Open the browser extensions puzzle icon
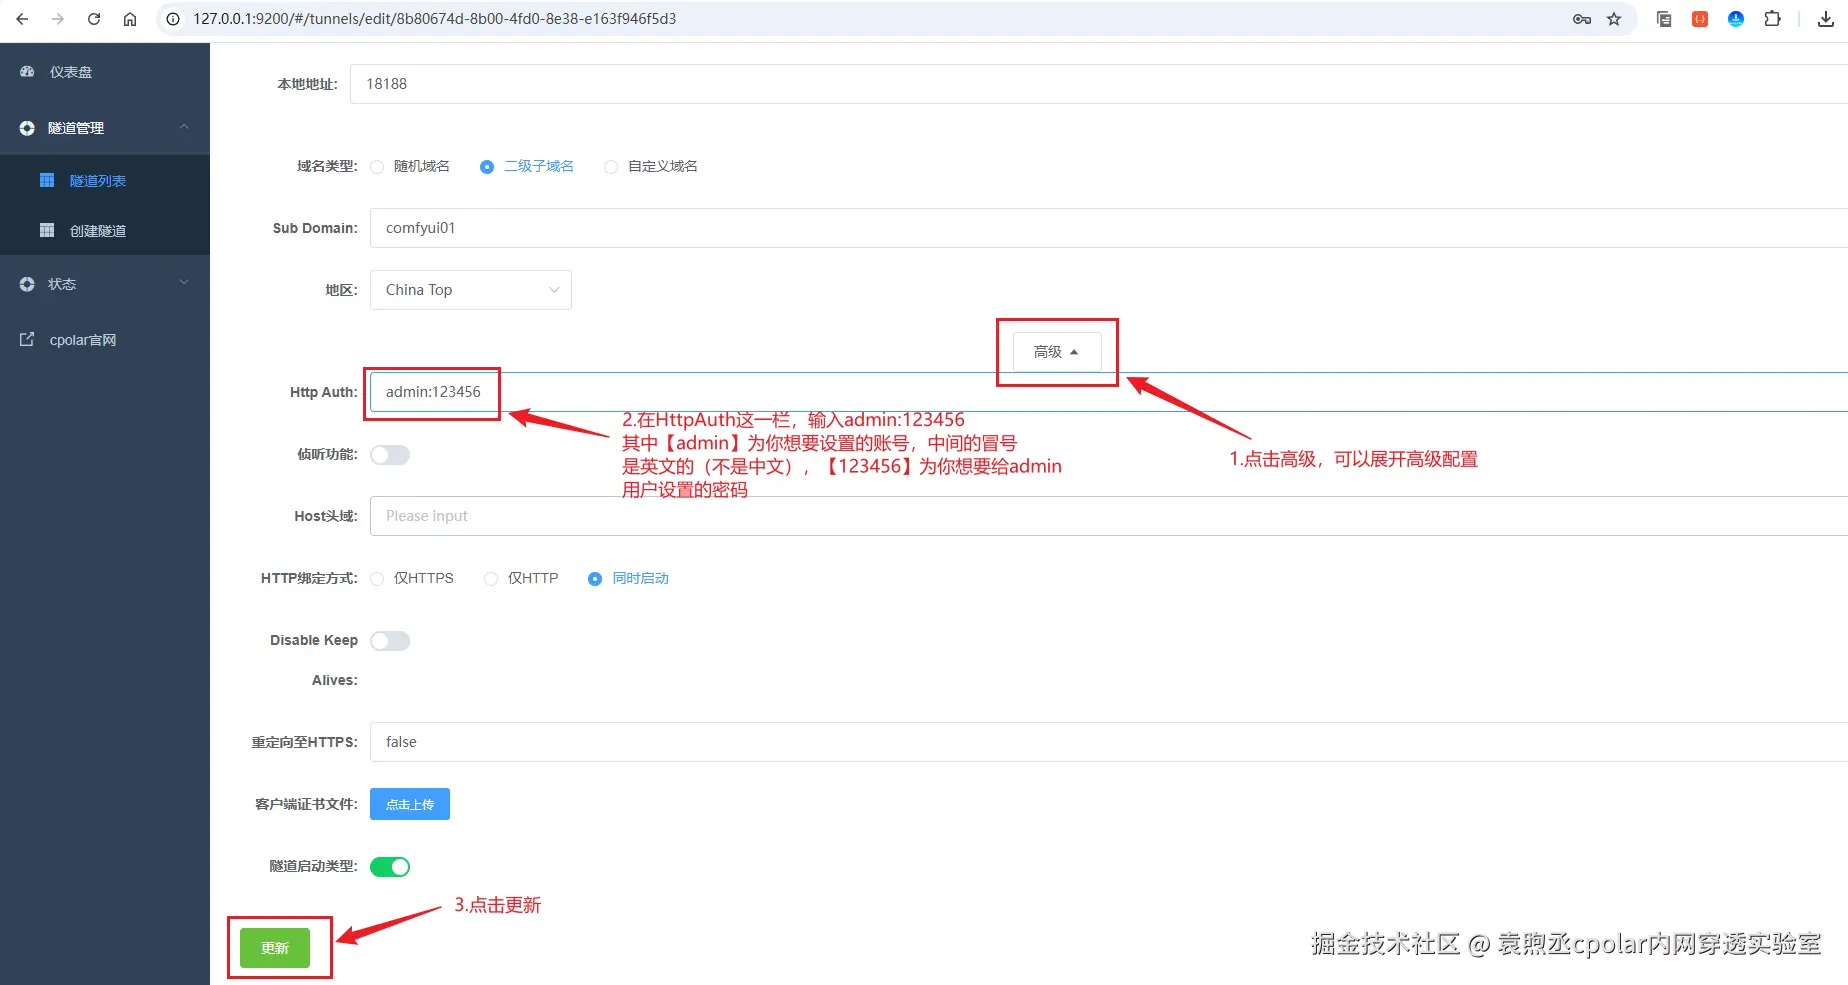This screenshot has width=1848, height=985. tap(1772, 19)
